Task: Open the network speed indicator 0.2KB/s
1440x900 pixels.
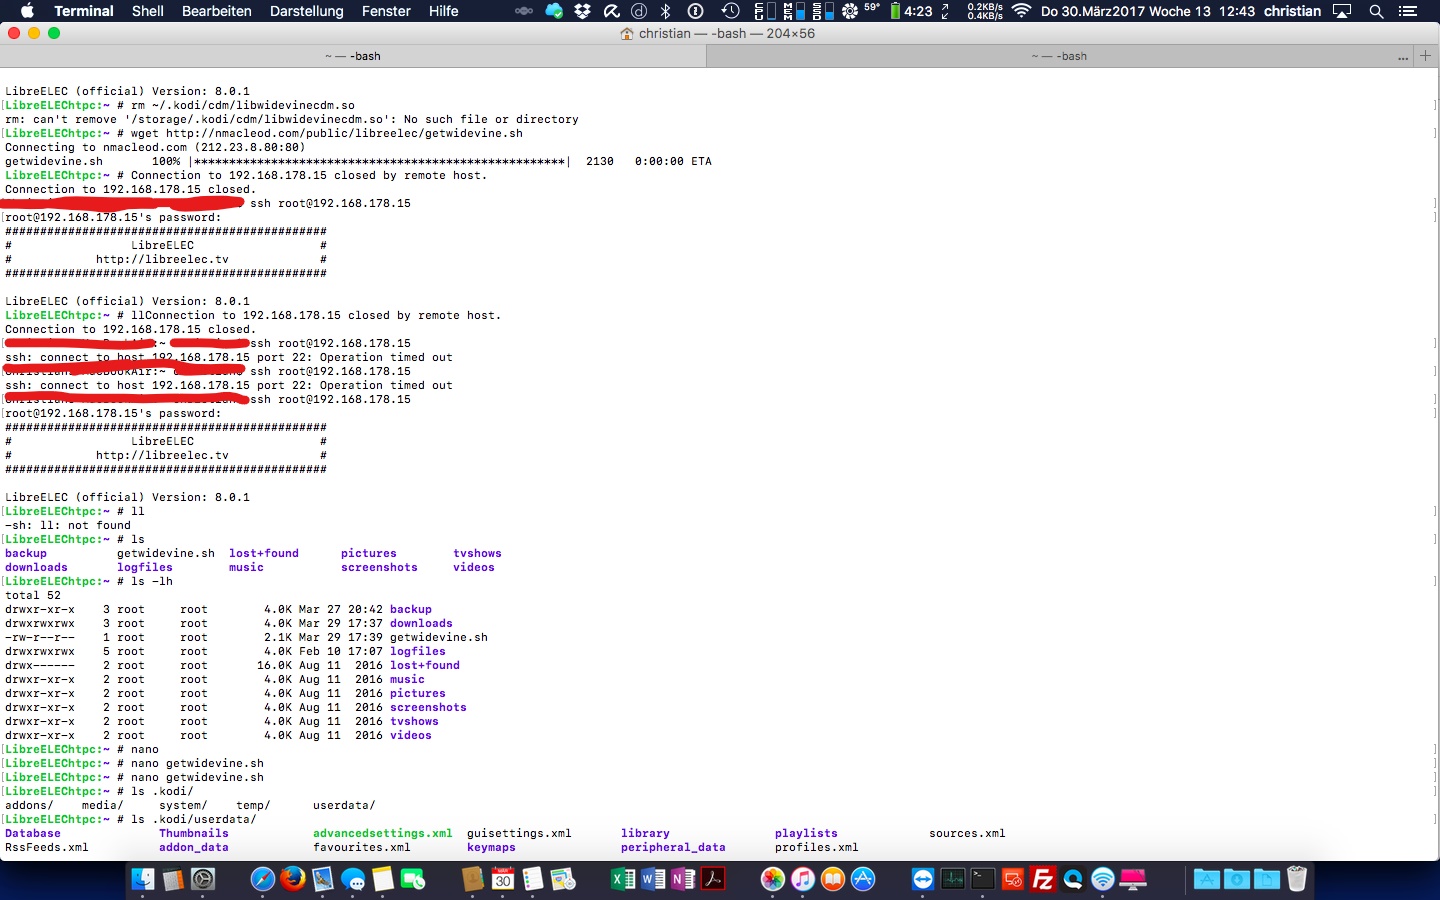Action: pos(985,11)
